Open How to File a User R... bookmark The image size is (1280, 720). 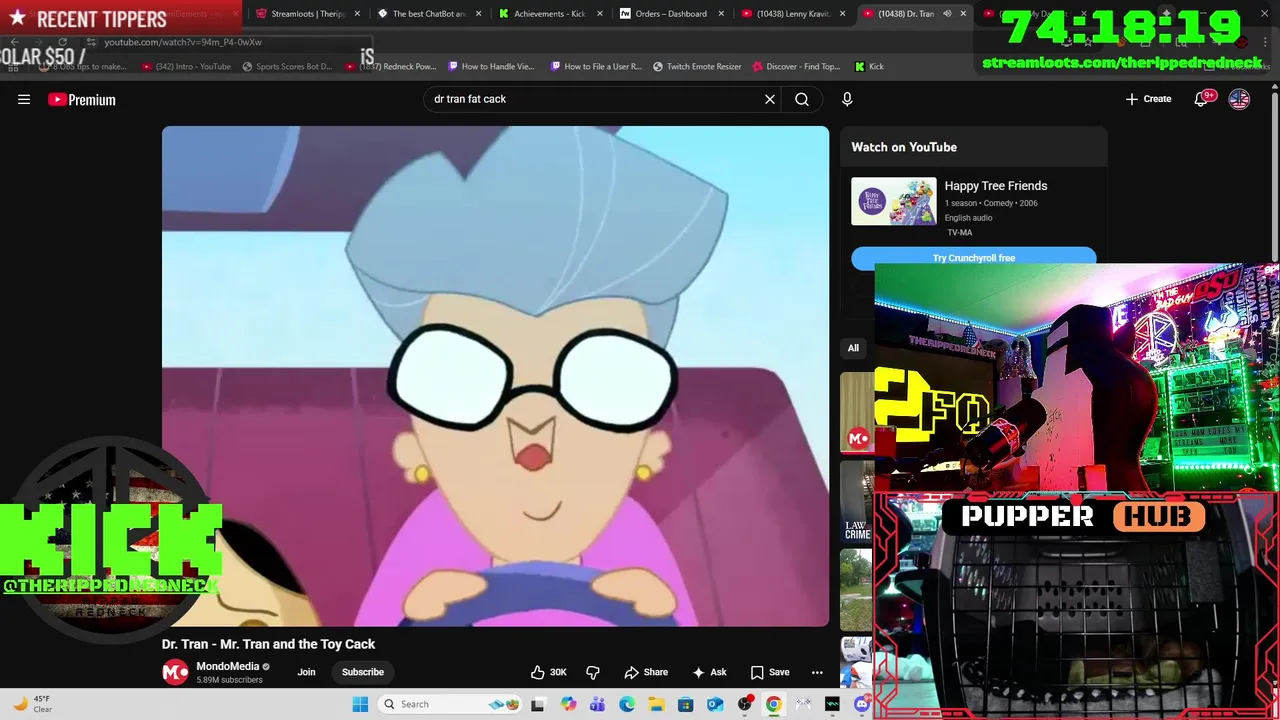coord(595,66)
